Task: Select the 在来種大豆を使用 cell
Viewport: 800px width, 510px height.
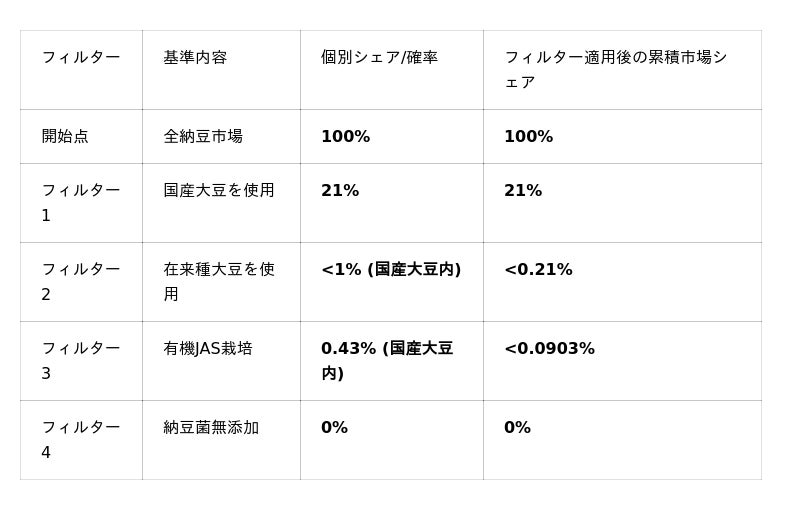Action: (x=219, y=281)
